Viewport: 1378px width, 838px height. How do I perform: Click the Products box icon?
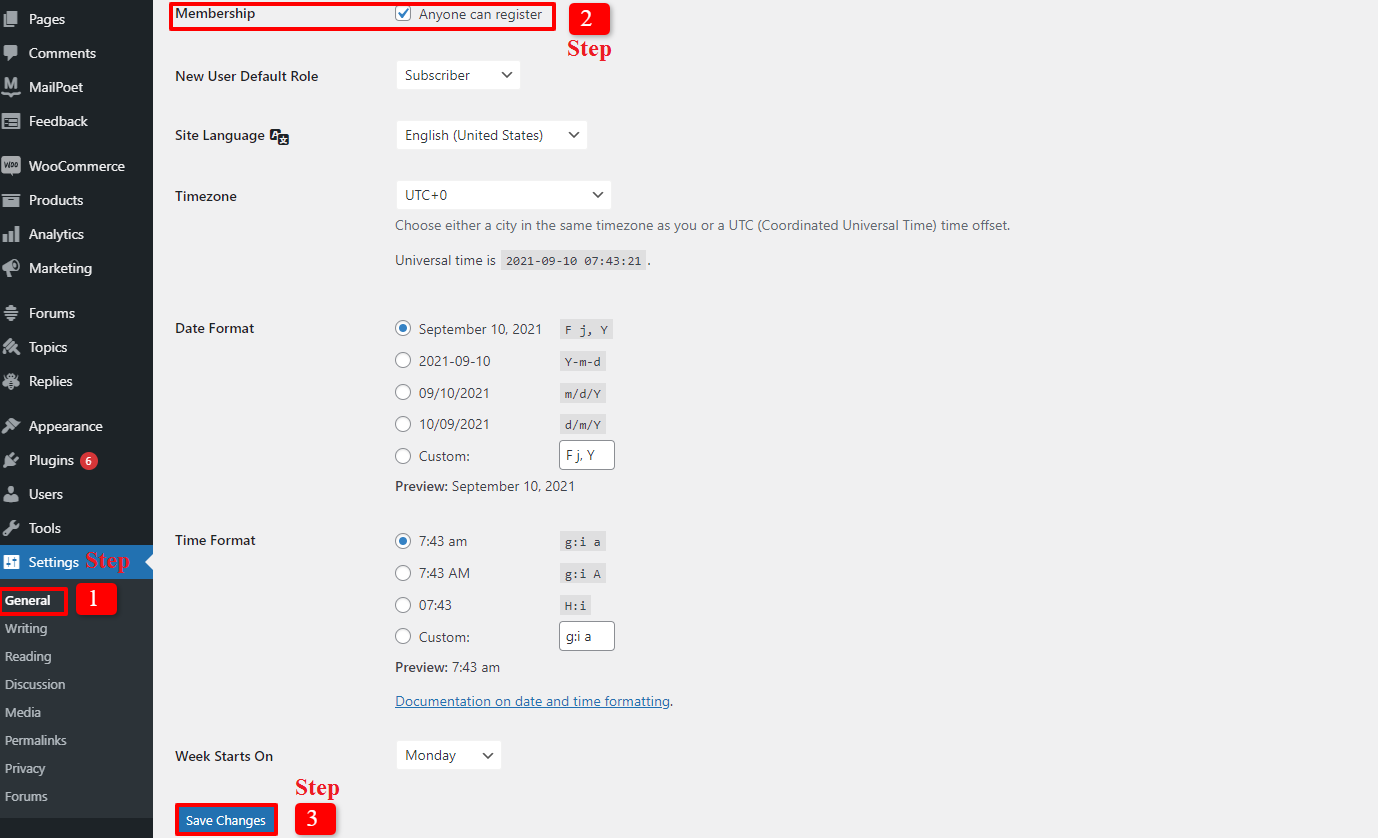(x=11, y=200)
